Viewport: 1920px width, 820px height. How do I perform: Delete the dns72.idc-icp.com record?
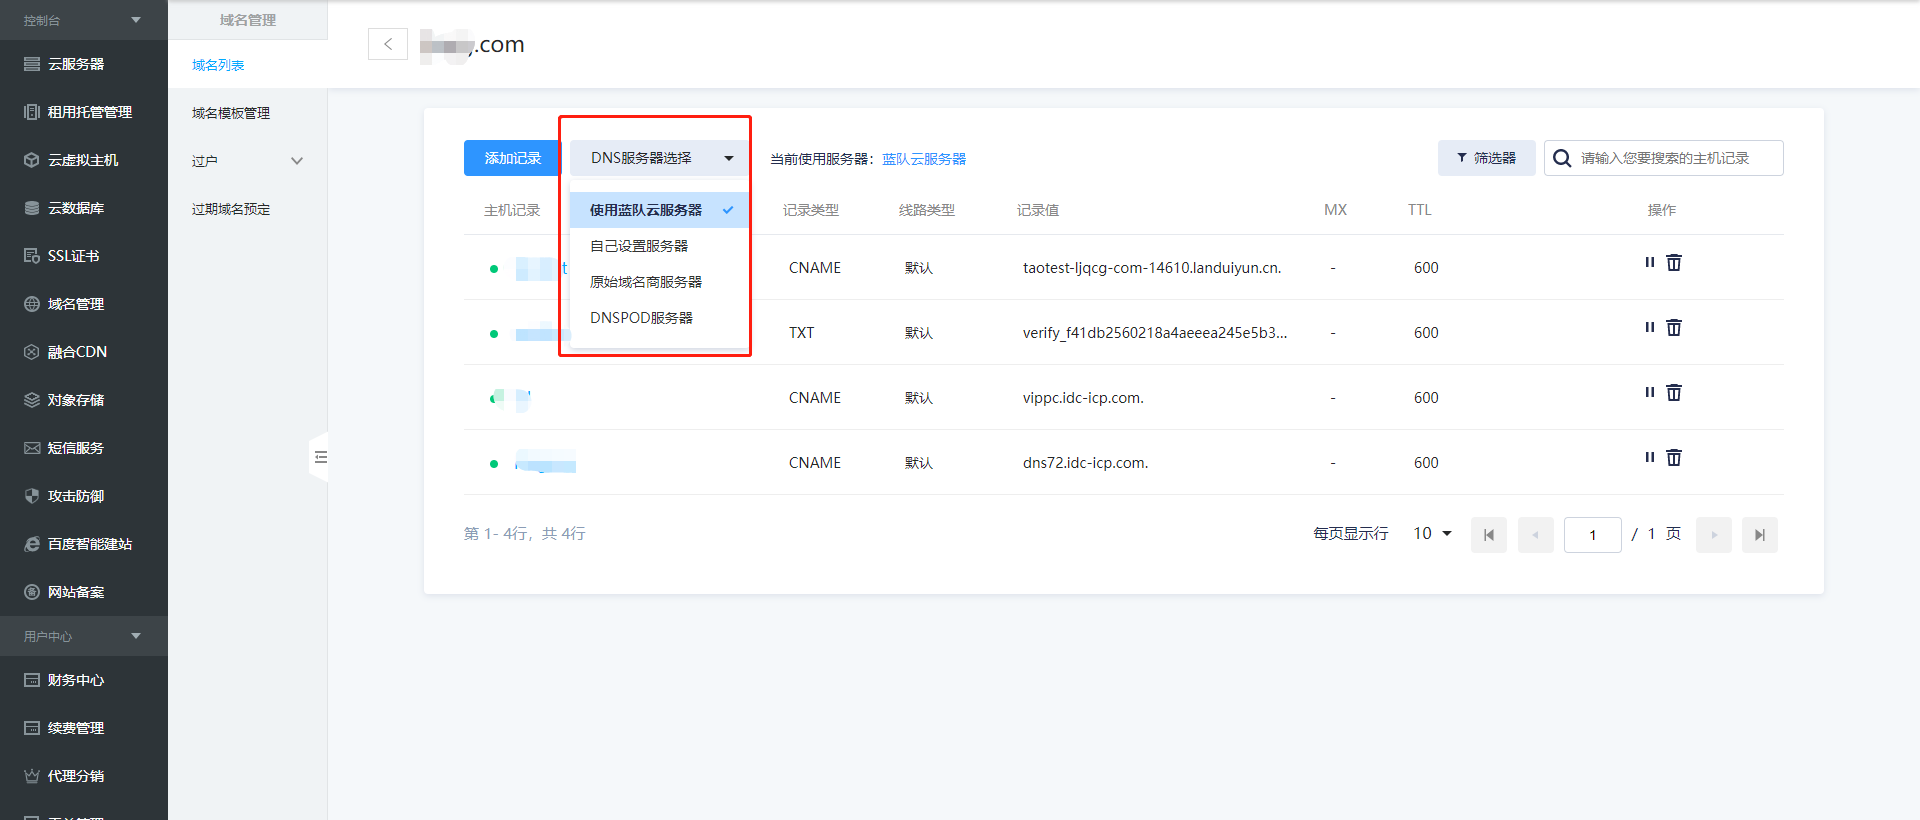(1674, 458)
